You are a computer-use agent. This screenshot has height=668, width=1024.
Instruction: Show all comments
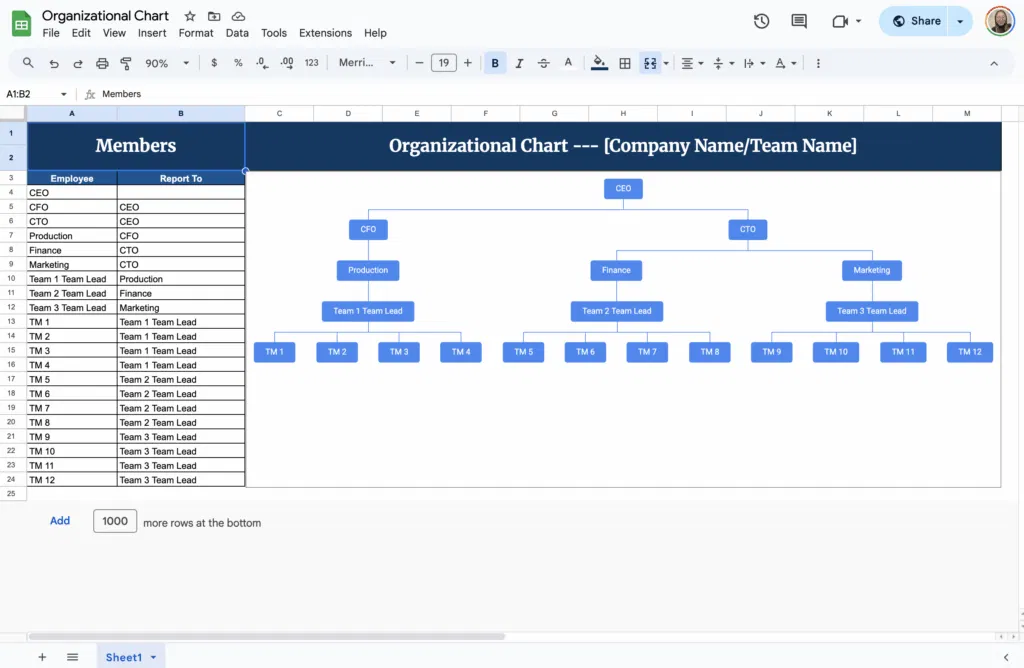pos(798,20)
